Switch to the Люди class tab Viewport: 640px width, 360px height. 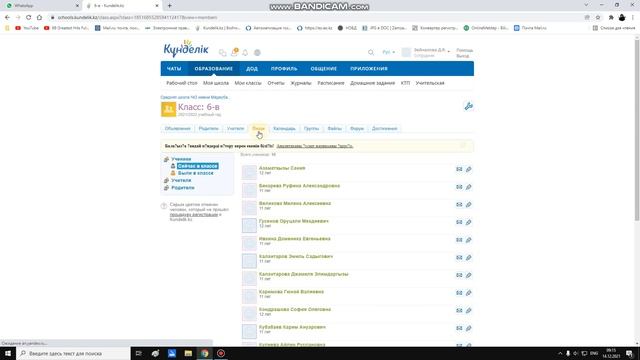(x=258, y=129)
